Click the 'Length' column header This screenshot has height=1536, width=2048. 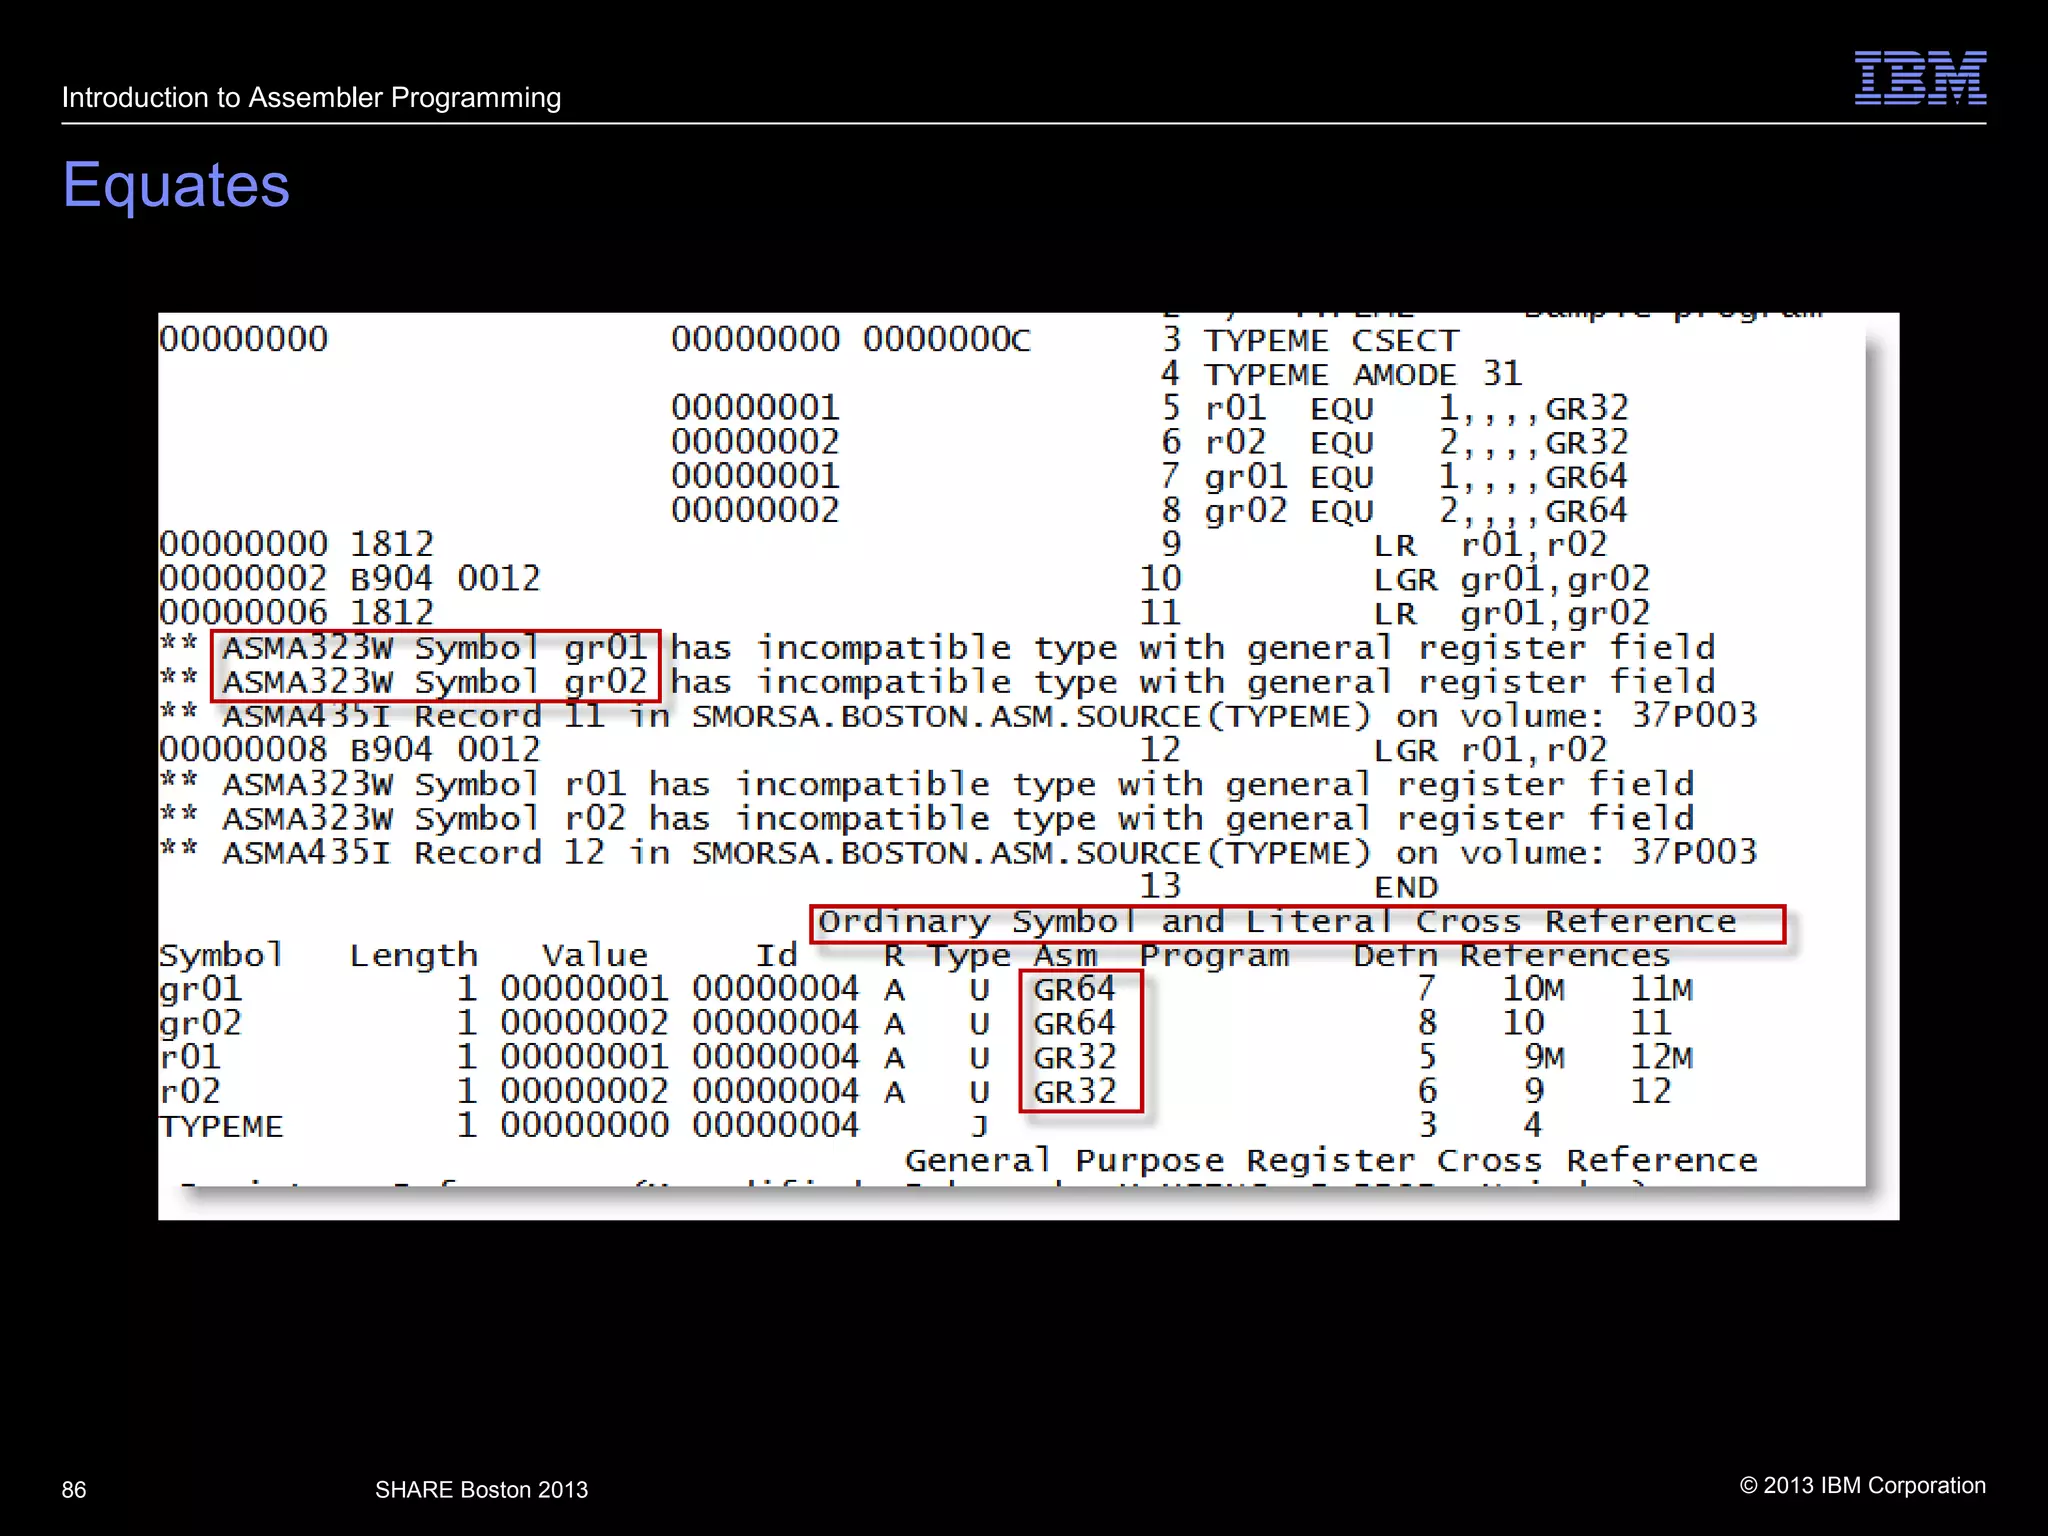(413, 955)
